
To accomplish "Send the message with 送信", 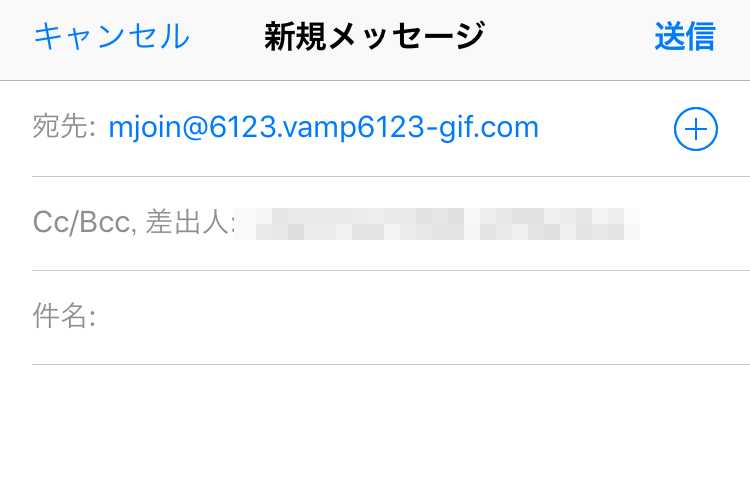I will 684,36.
